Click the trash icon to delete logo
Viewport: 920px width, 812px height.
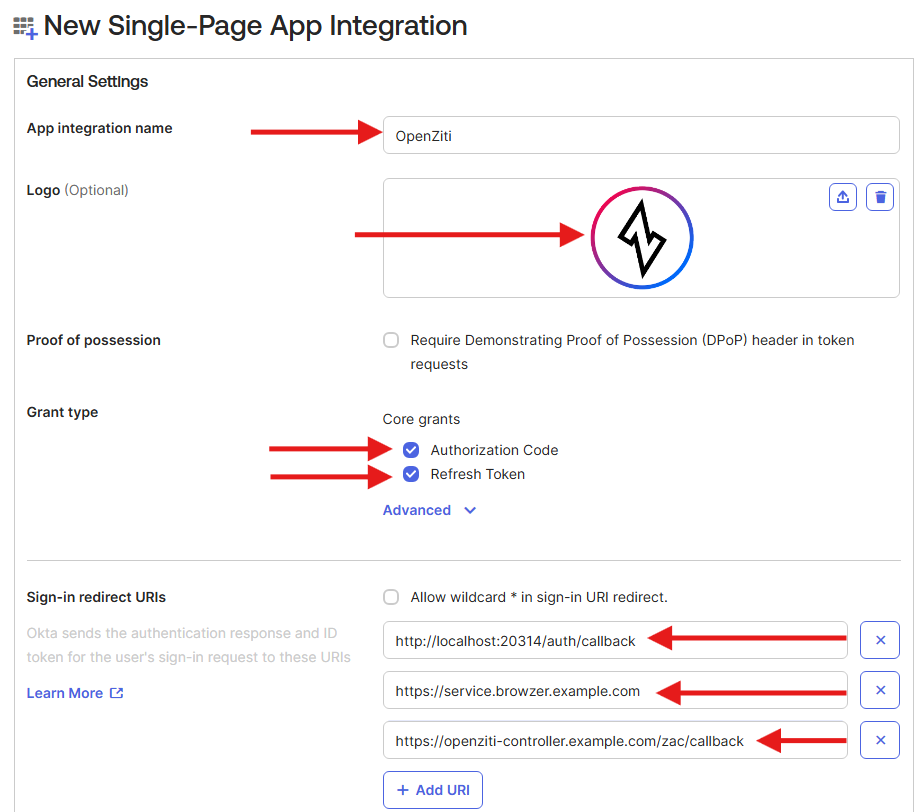(x=880, y=197)
